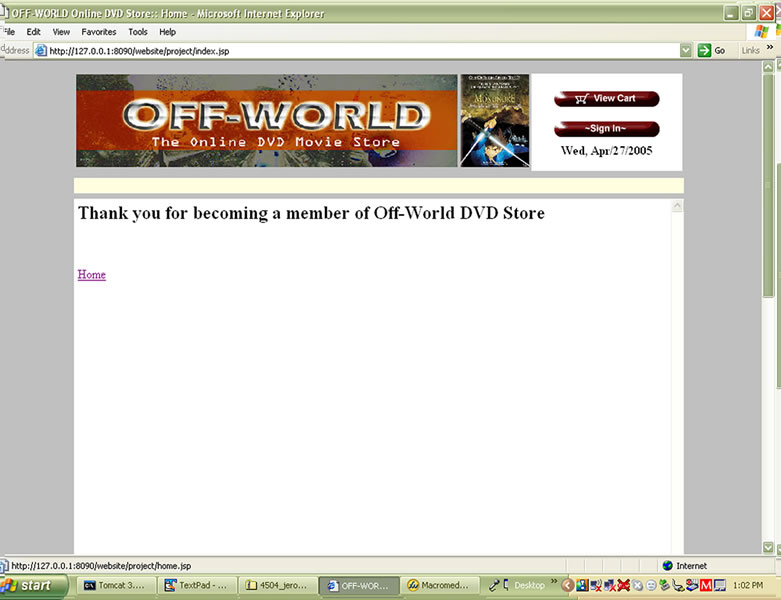This screenshot has height=600, width=781.
Task: Open the View menu
Action: click(61, 32)
